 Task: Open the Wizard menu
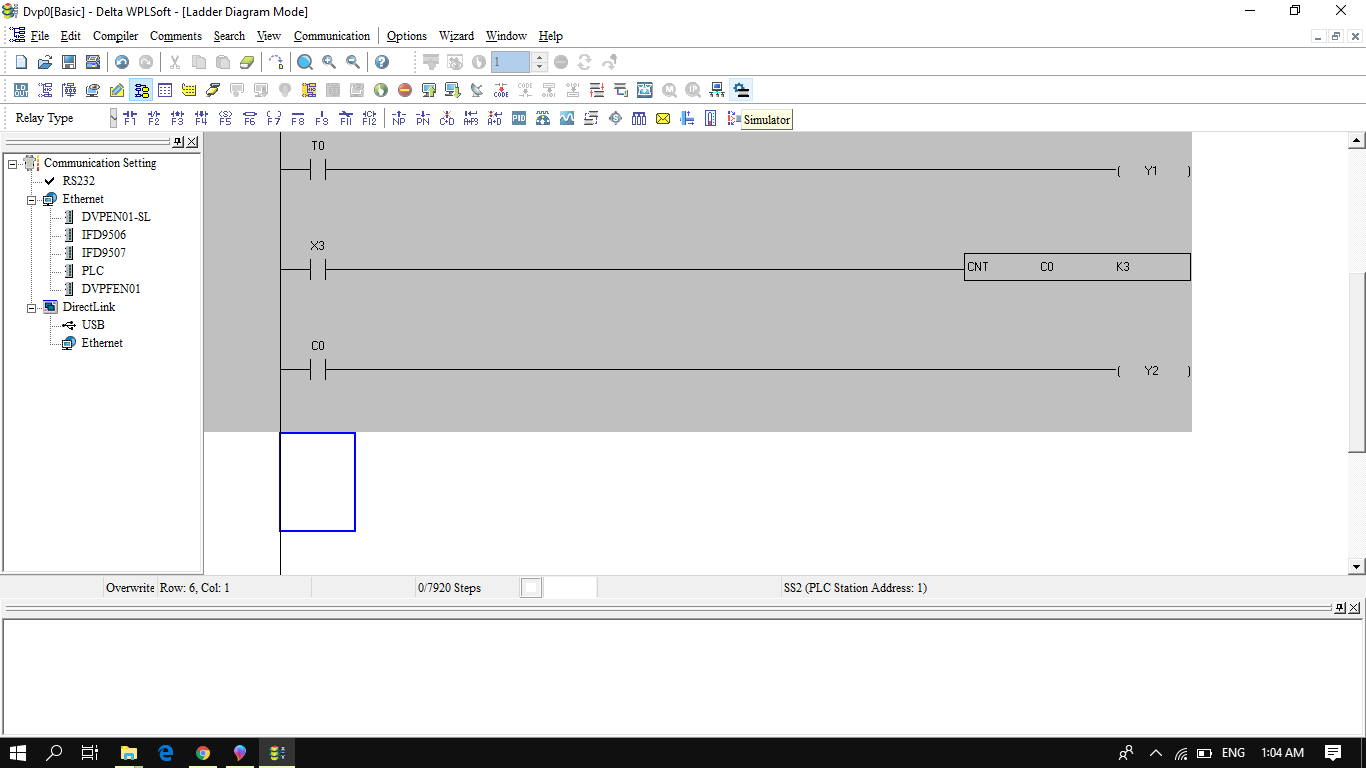456,36
